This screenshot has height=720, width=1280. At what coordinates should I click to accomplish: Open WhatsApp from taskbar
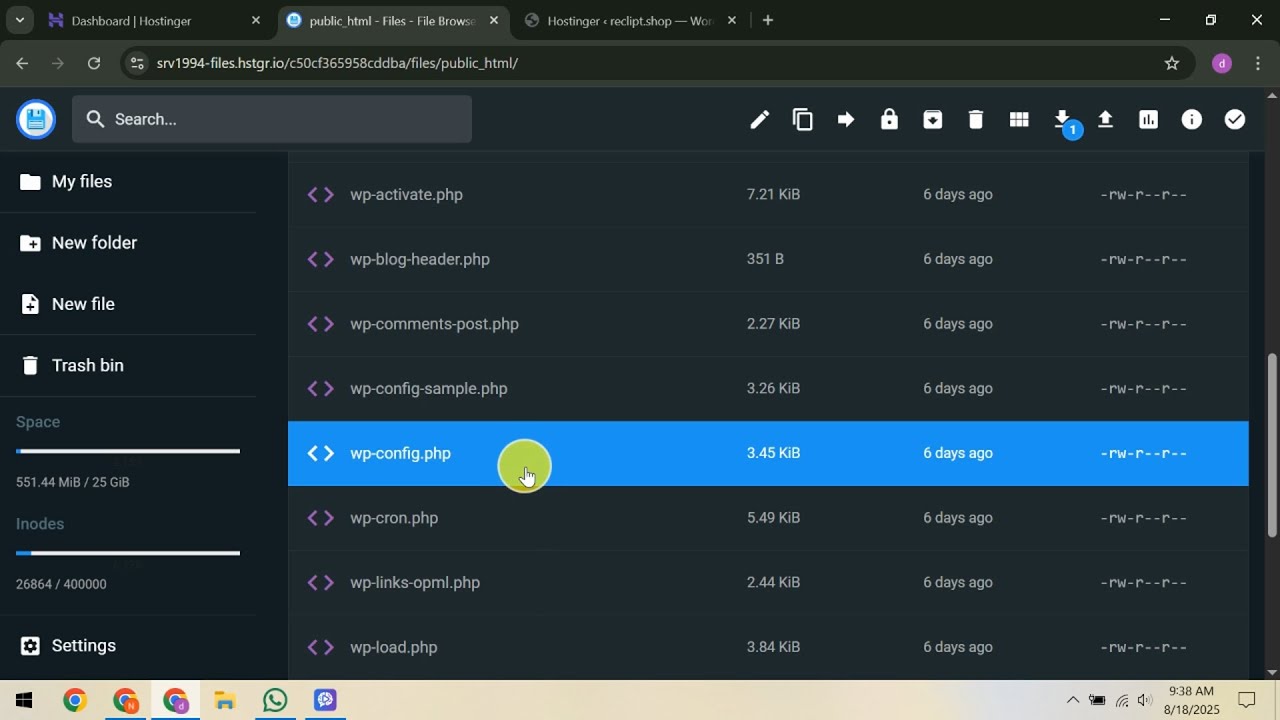(275, 700)
